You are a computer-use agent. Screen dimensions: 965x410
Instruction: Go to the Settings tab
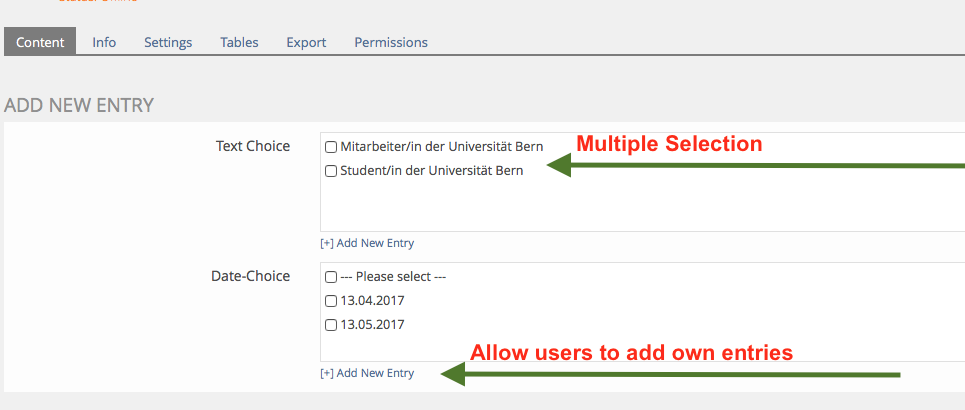coord(168,42)
